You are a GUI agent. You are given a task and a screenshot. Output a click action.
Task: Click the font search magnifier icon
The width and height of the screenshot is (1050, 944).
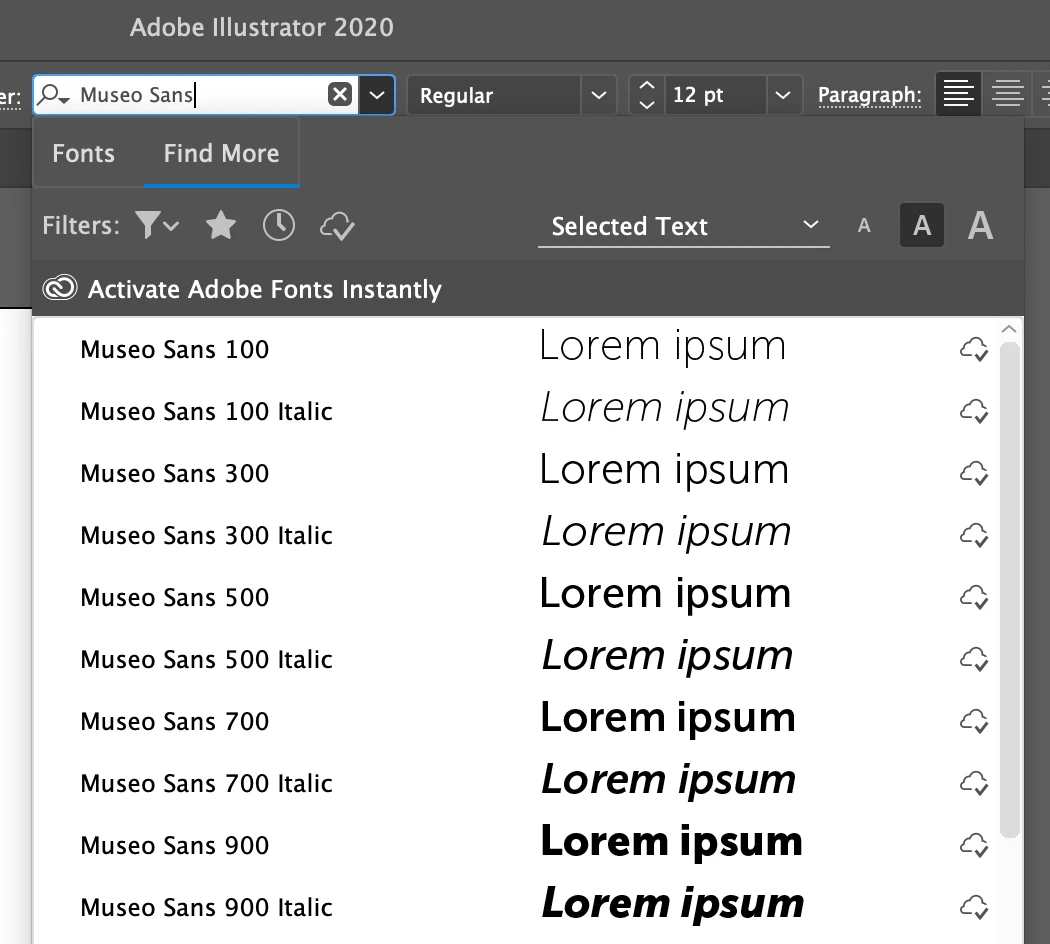tap(53, 95)
